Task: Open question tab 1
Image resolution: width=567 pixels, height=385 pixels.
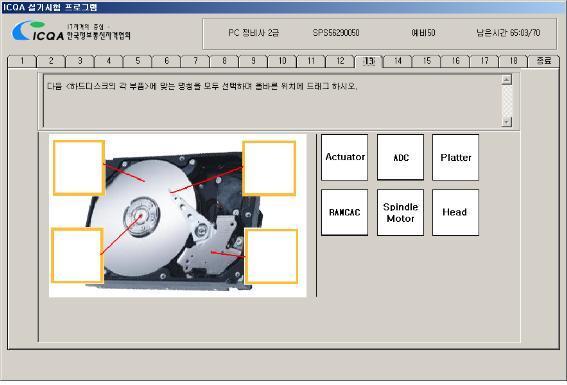Action: coord(22,61)
